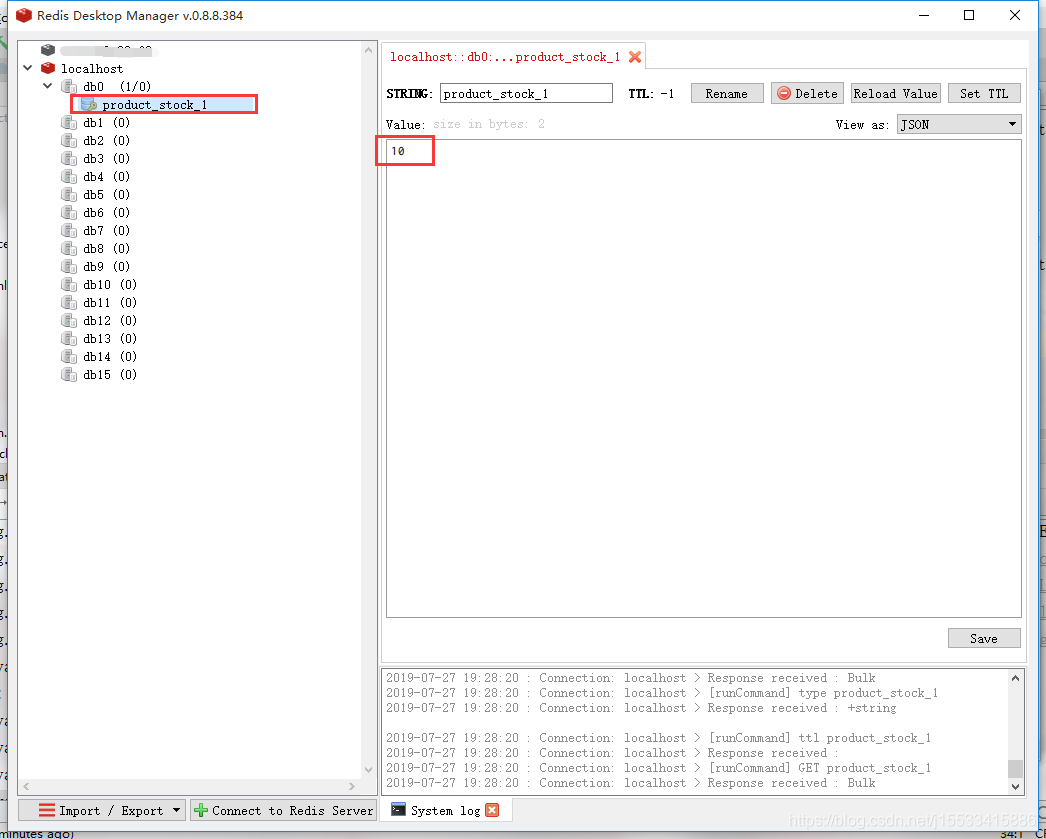Screen dimensions: 1046x839
Task: Open the View as JSON dropdown
Action: pyautogui.click(x=959, y=124)
